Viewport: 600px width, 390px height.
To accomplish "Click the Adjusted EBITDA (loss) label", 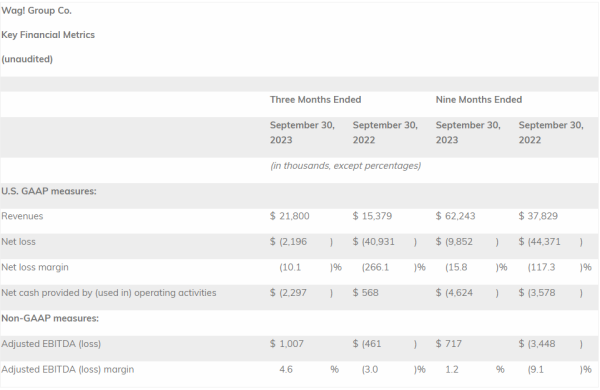I will coord(51,344).
